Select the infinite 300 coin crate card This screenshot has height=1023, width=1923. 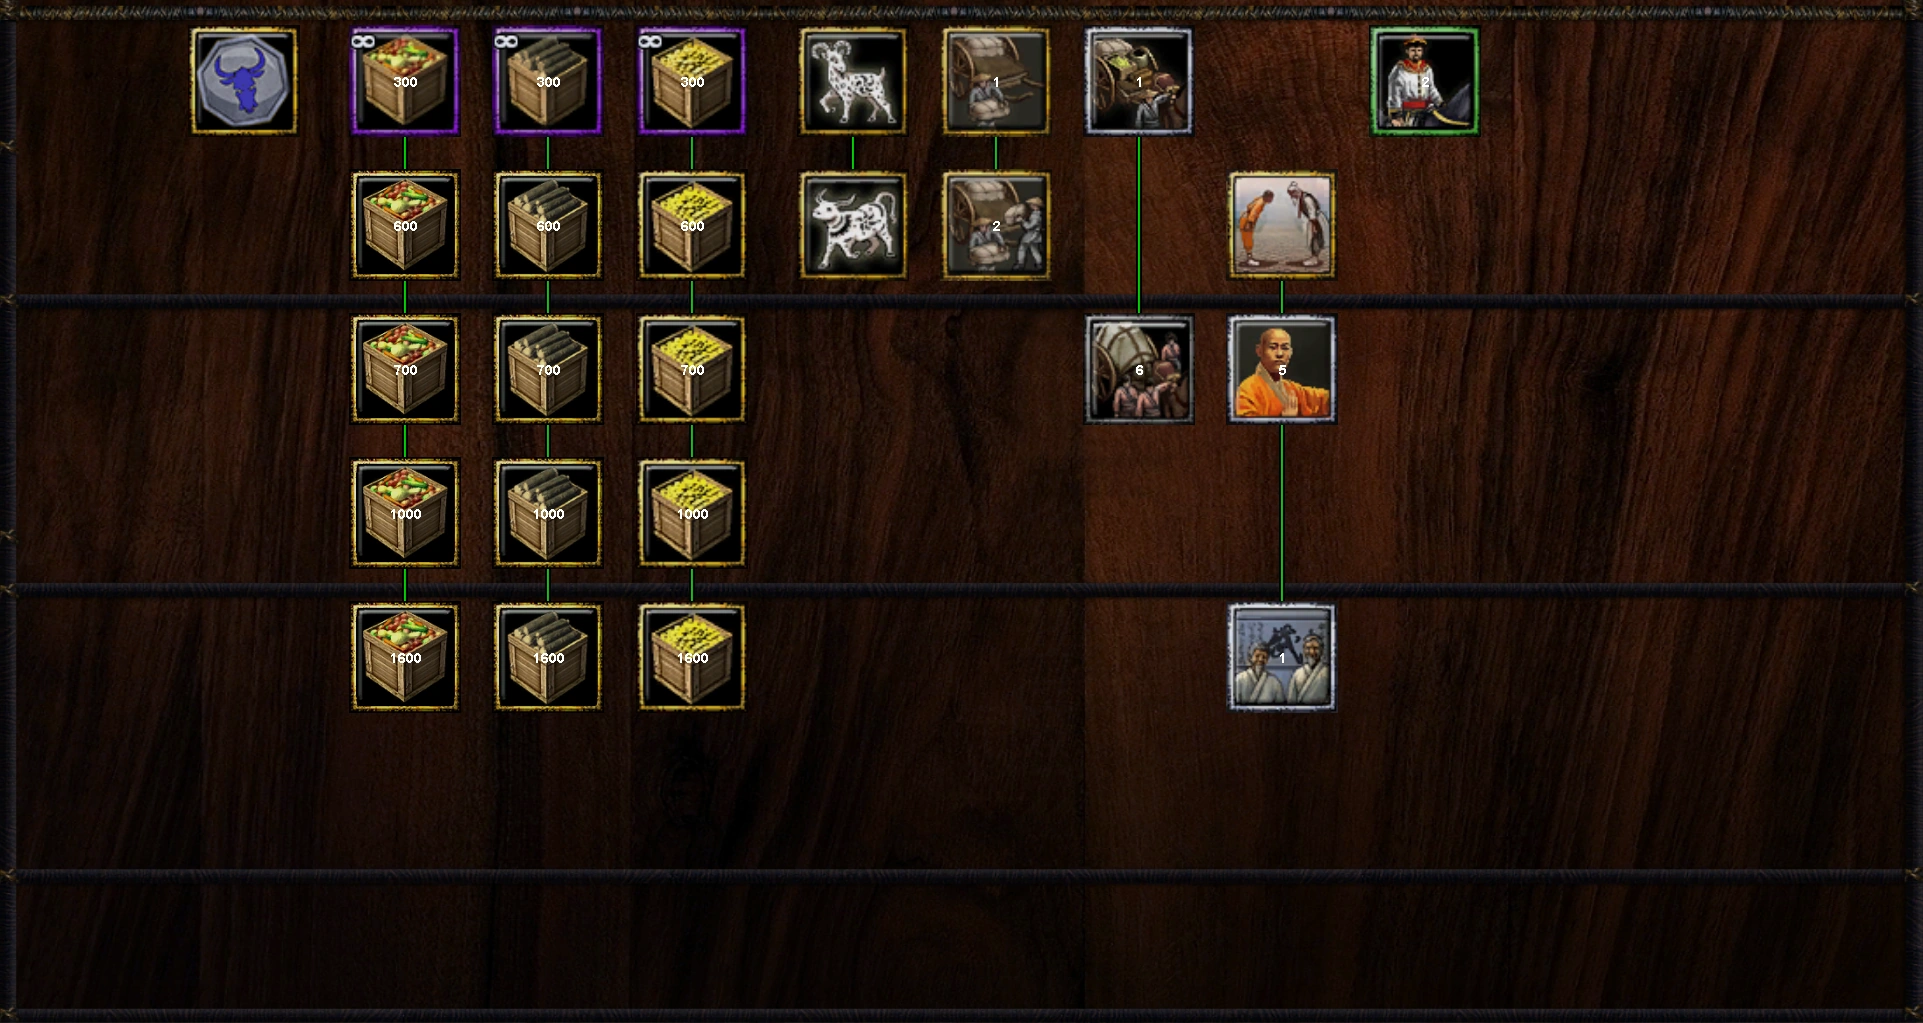click(x=692, y=81)
